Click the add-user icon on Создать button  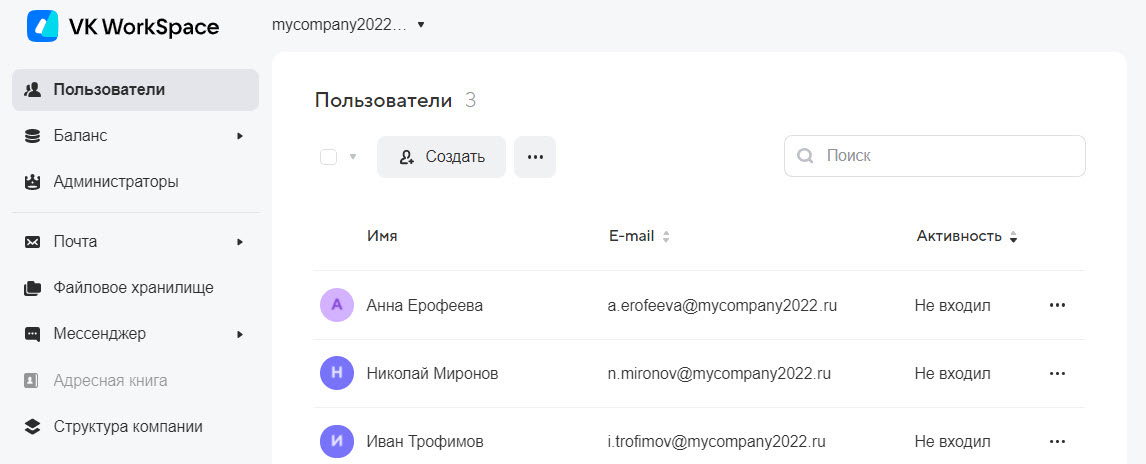[407, 157]
